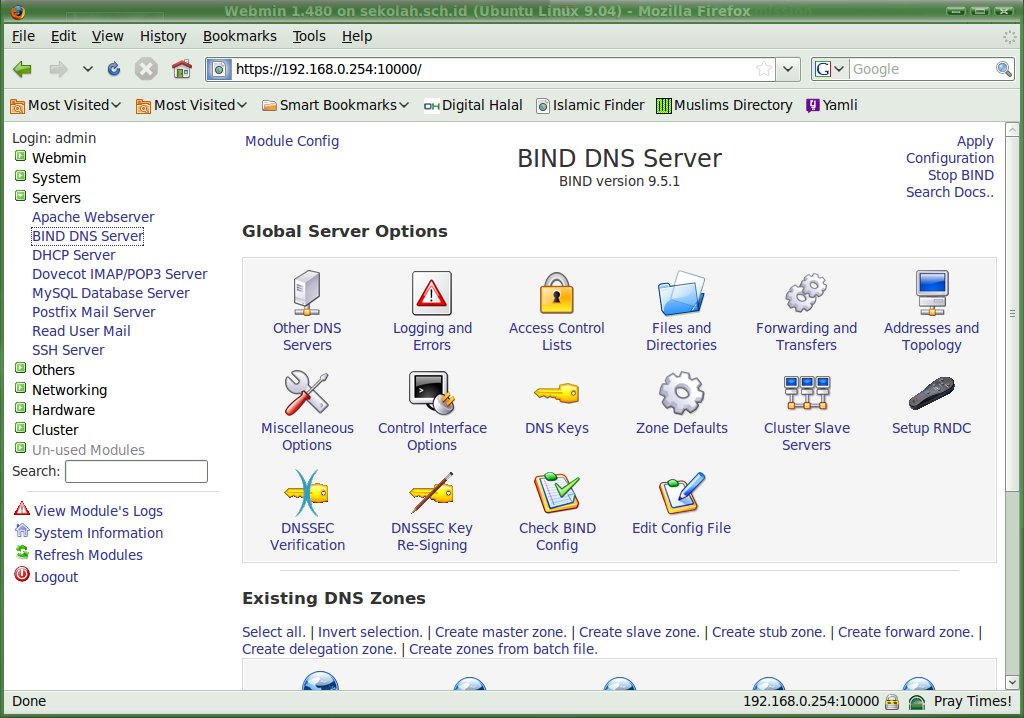The image size is (1024, 718).
Task: Open the Tools menu
Action: pos(309,36)
